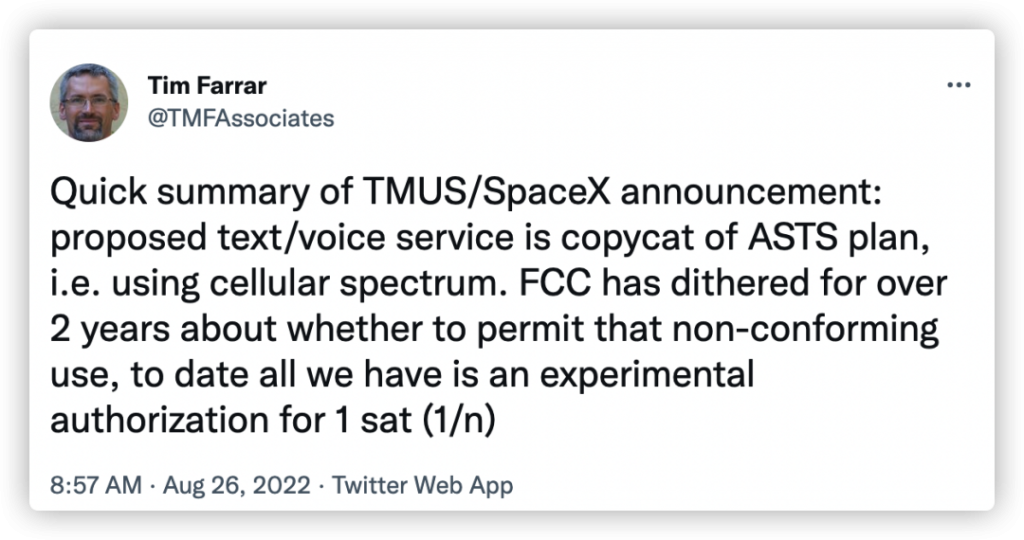The height and width of the screenshot is (540, 1024).
Task: Click the ASTS ticker in tweet text
Action: (x=792, y=238)
